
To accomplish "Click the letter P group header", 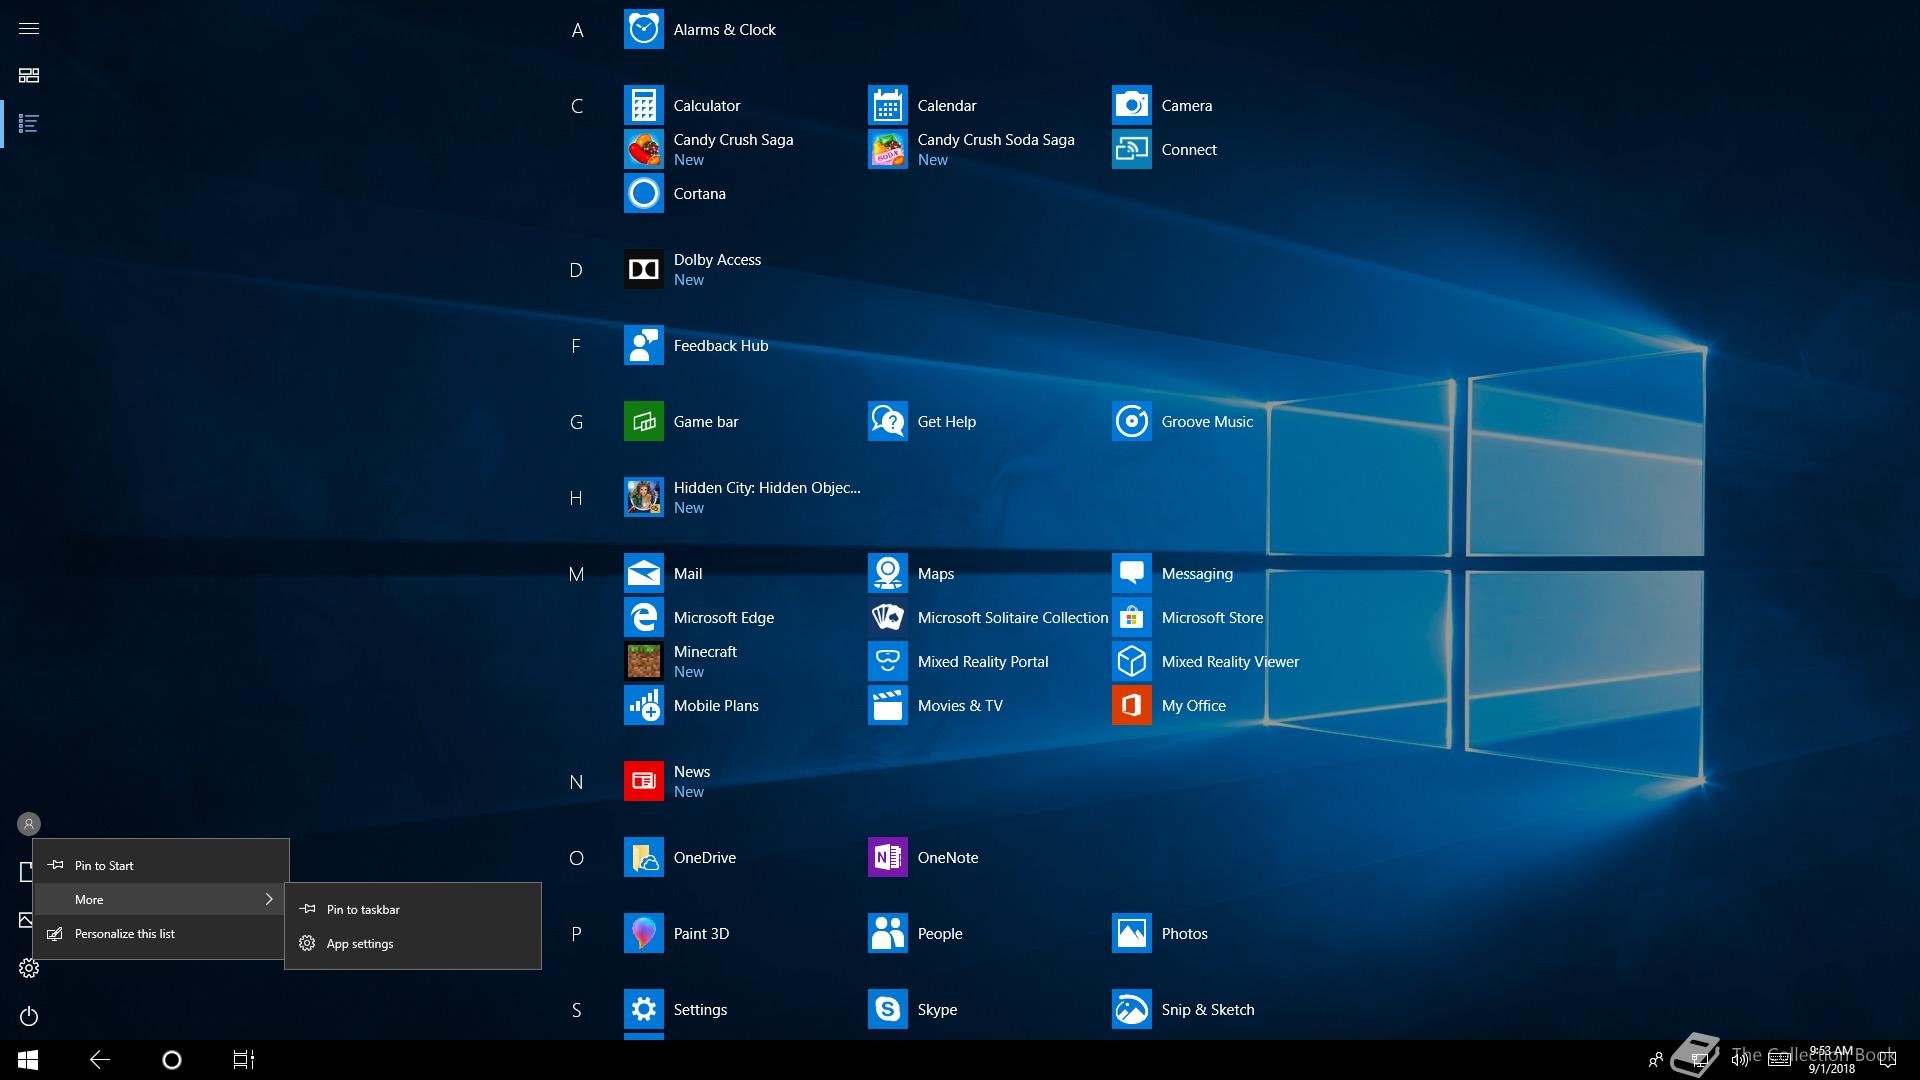I will click(x=577, y=934).
